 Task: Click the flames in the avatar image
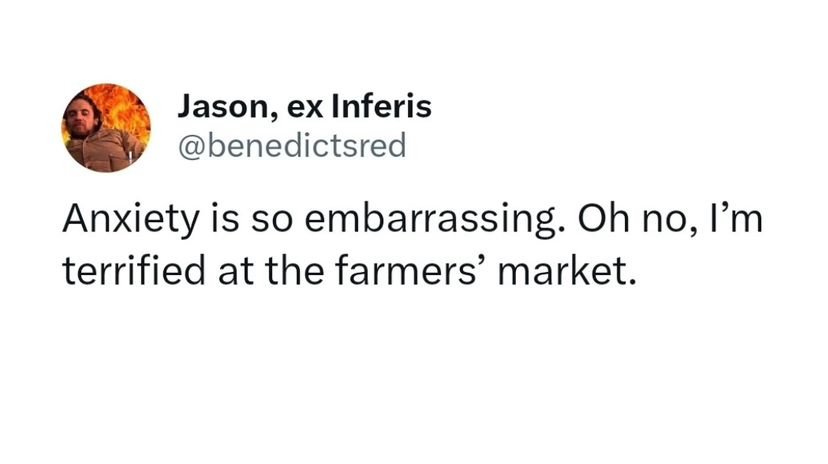point(125,110)
